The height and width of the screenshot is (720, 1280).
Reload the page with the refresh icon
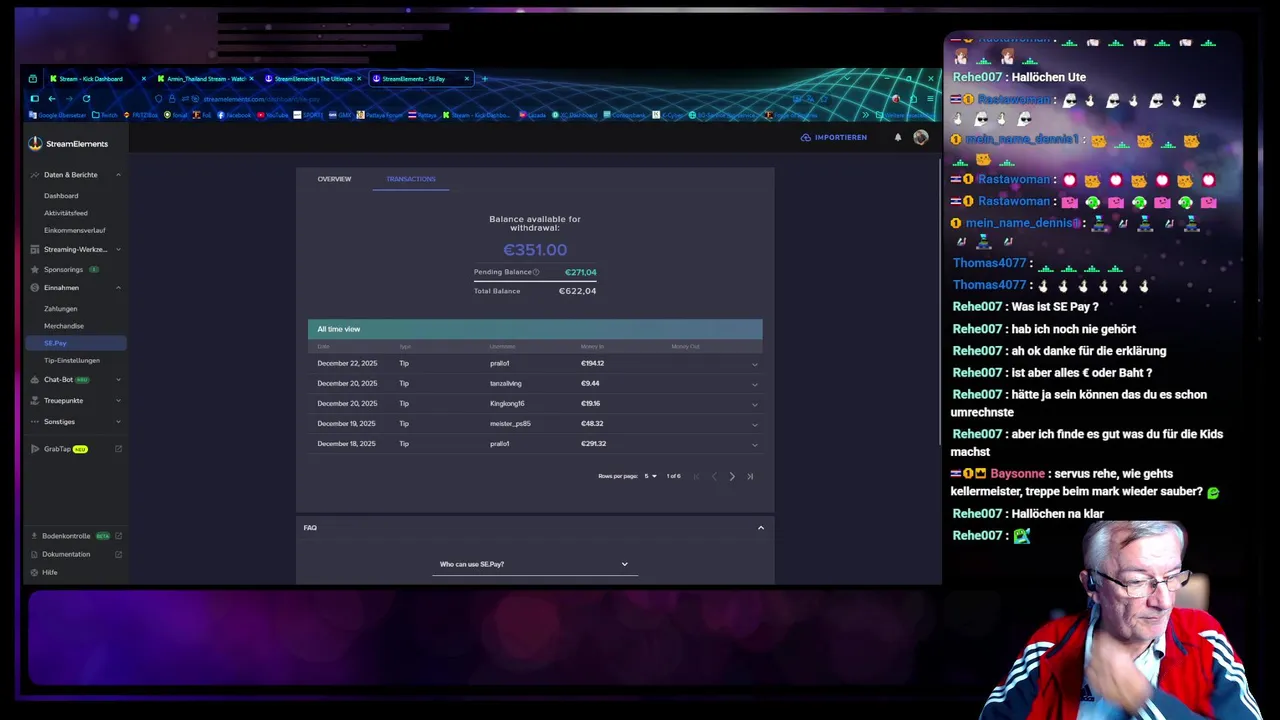click(86, 98)
